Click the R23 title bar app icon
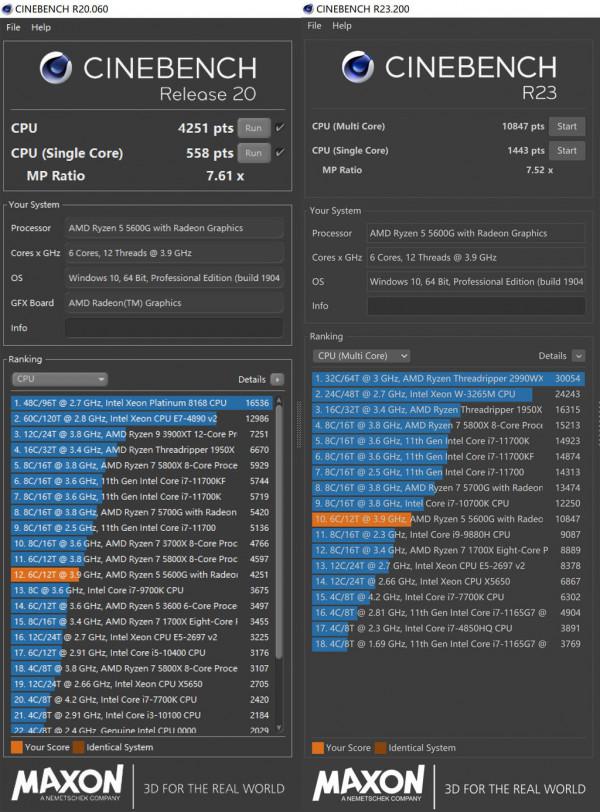 (312, 8)
